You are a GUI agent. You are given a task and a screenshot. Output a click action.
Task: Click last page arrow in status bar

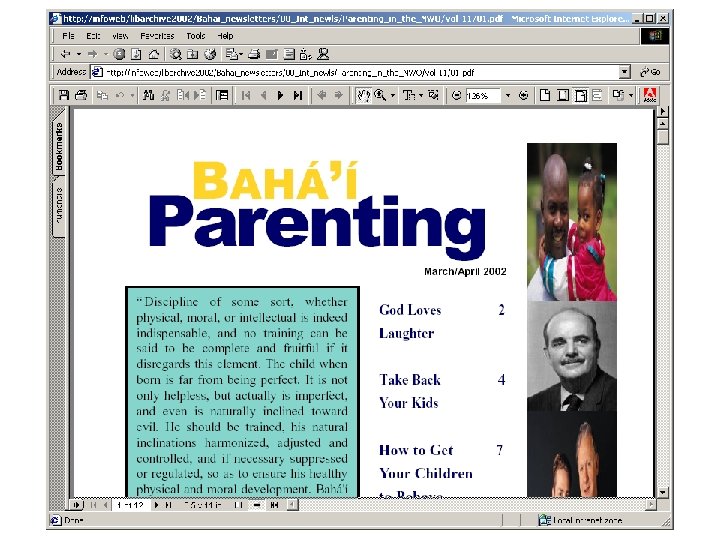click(169, 505)
